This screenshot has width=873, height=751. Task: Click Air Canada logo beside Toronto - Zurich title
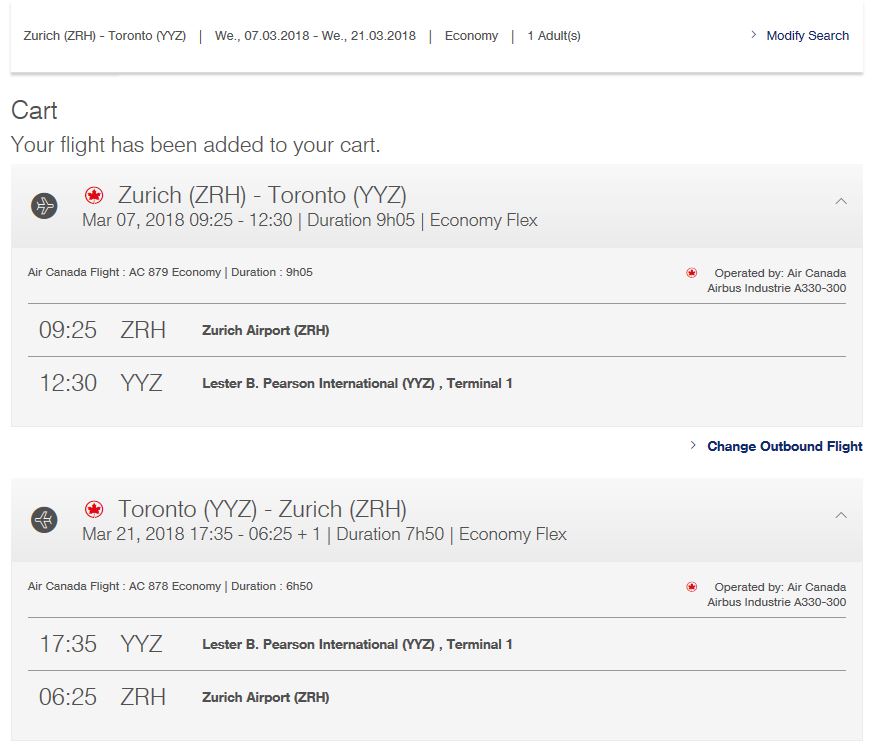tap(95, 509)
